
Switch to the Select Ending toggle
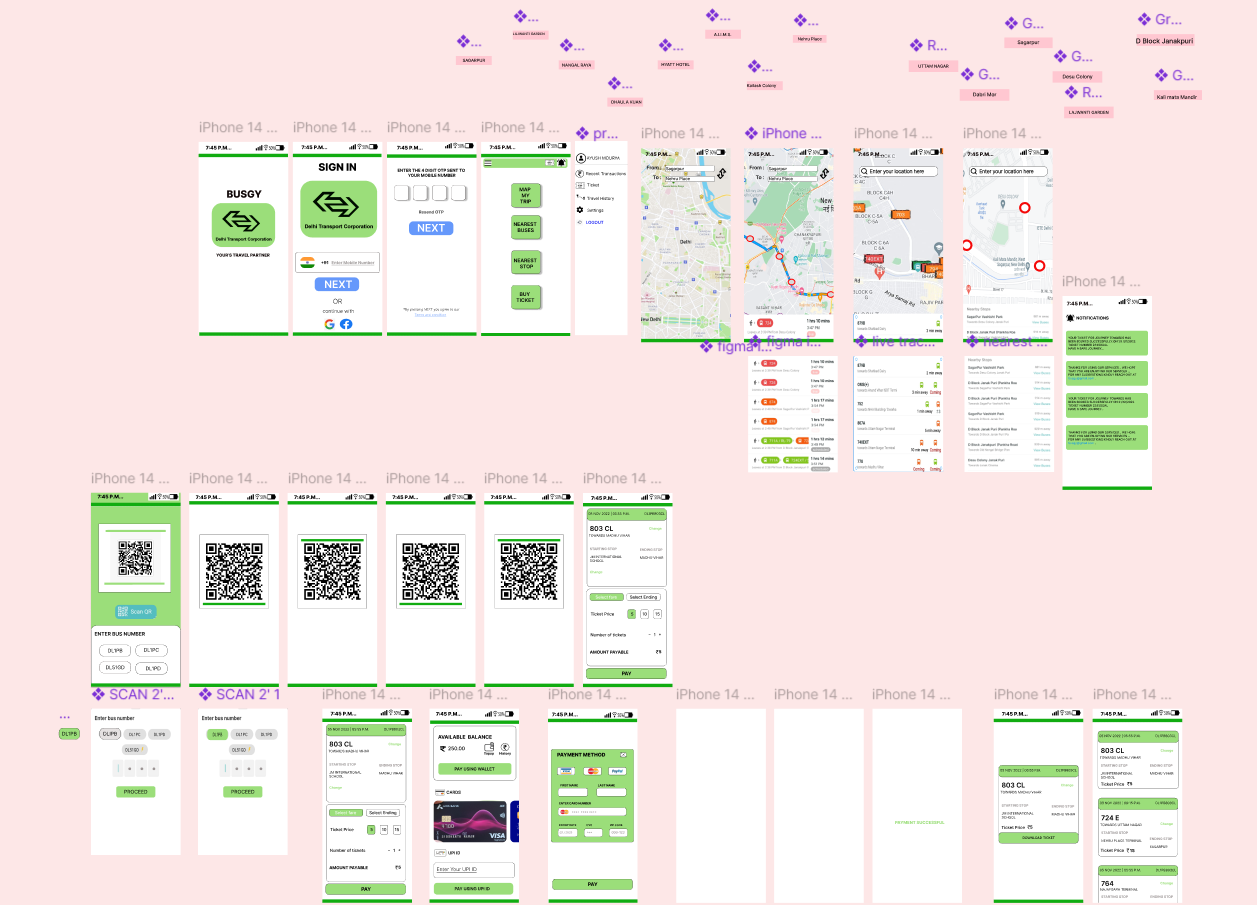(644, 597)
